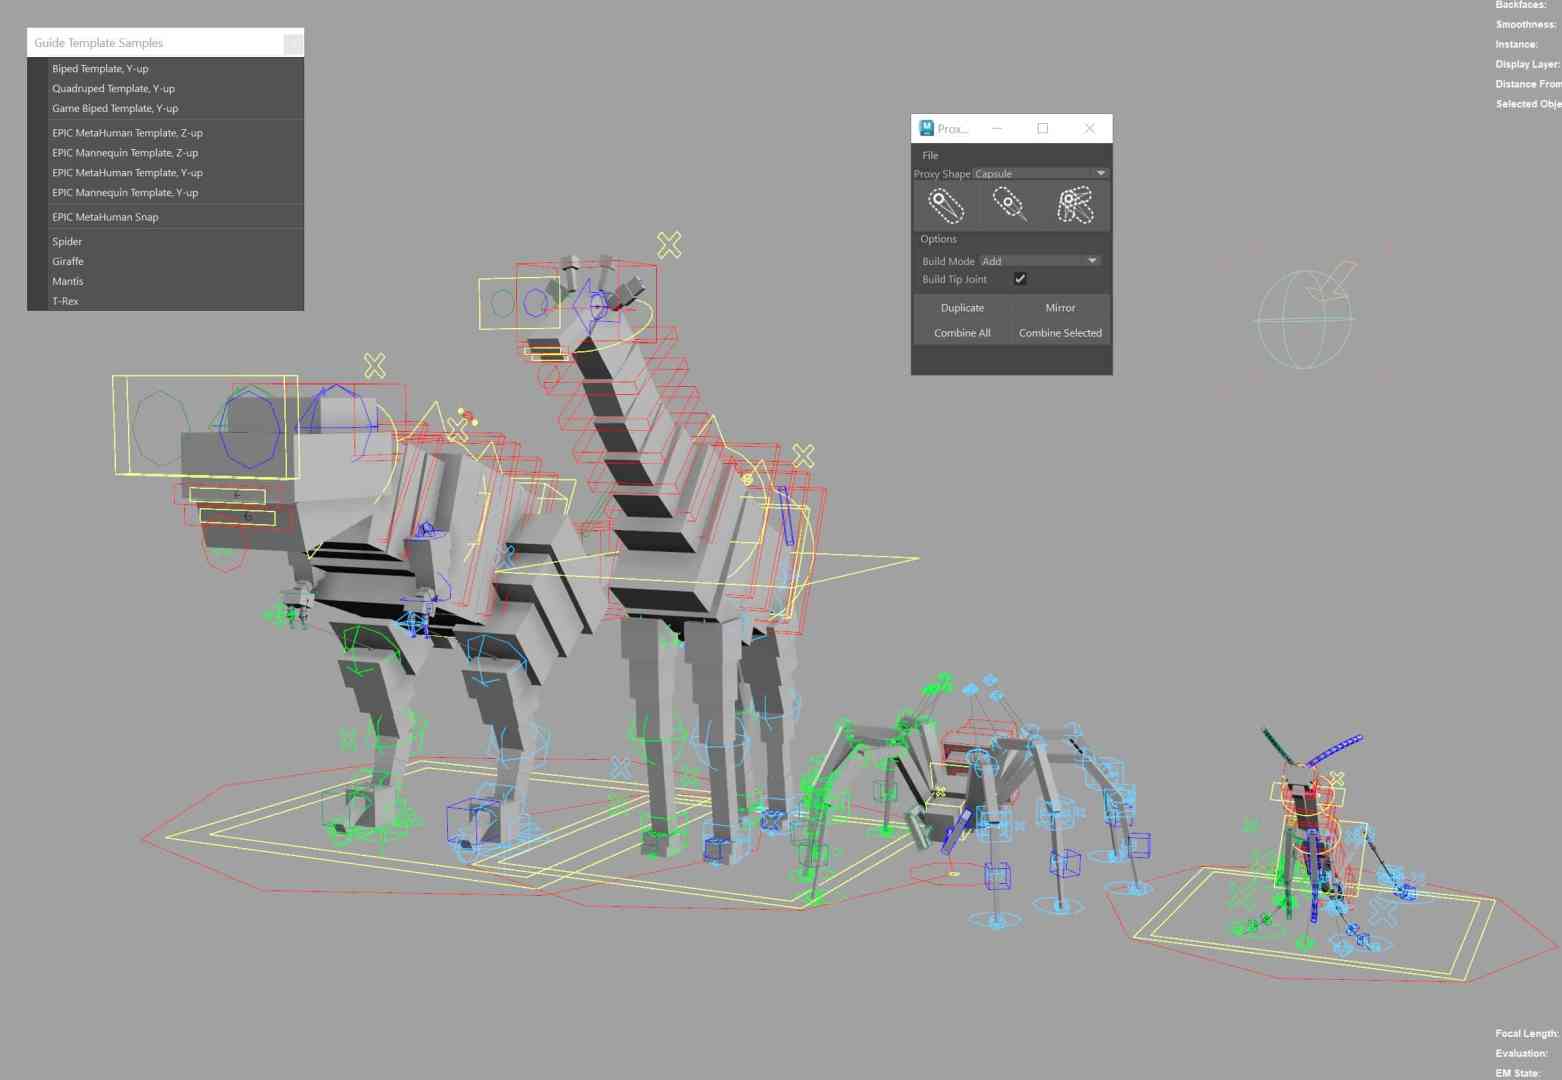1562x1080 pixels.
Task: Open the Build Mode dropdown set to Add
Action: pyautogui.click(x=1038, y=260)
